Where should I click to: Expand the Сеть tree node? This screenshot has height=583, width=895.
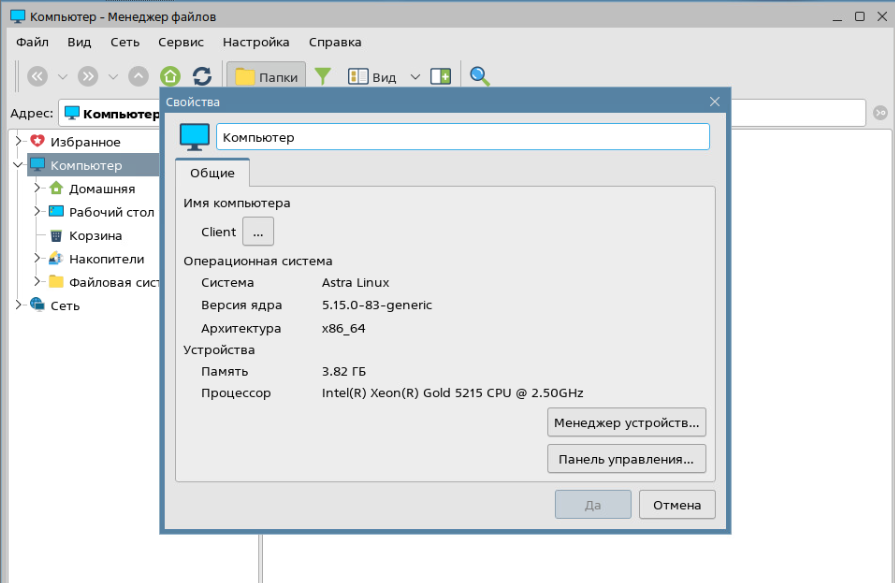(18, 305)
